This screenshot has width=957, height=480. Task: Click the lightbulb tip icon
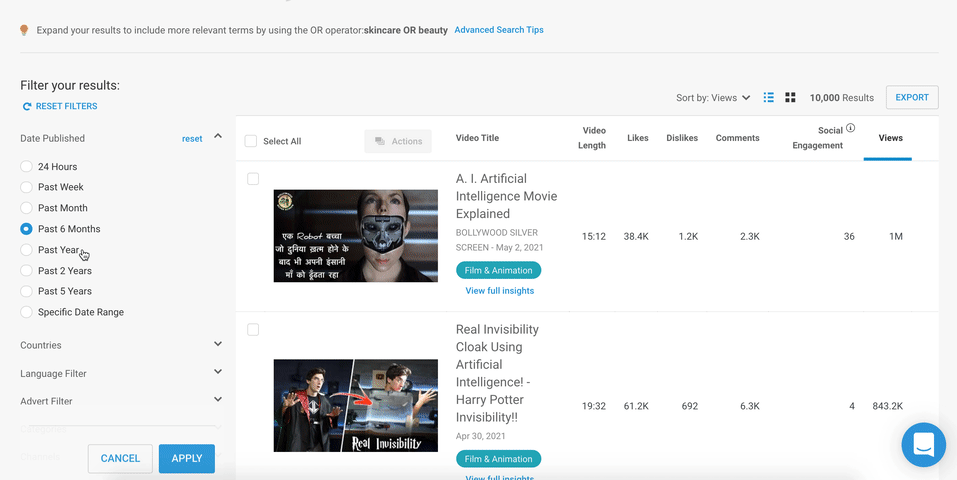point(24,30)
